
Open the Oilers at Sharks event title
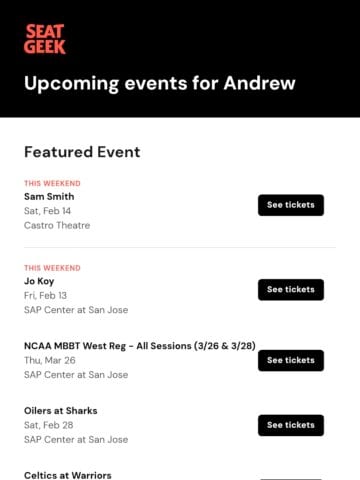(61, 411)
